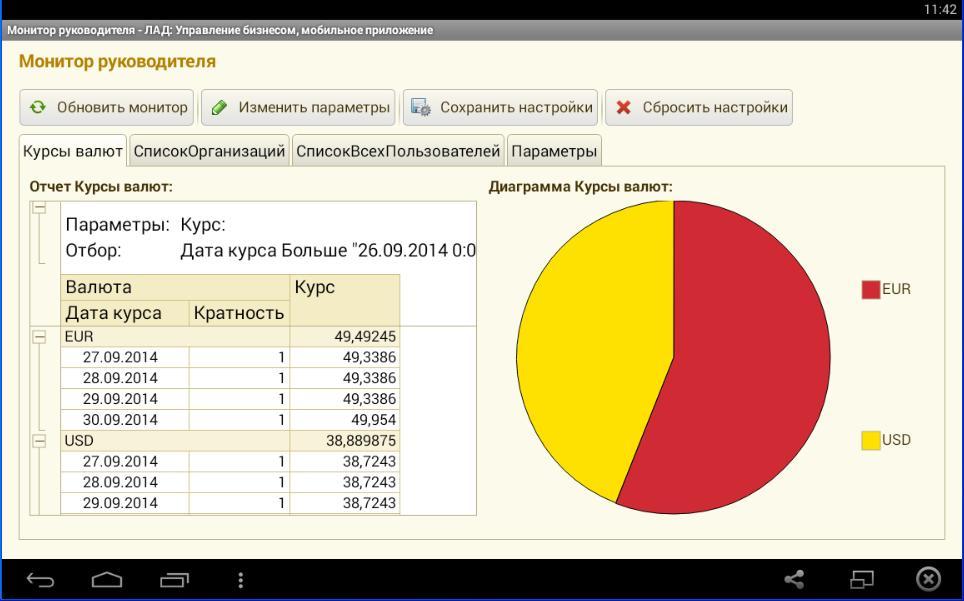Viewport: 964px width, 601px height.
Task: Tap the share icon in navigation bar
Action: click(x=794, y=579)
